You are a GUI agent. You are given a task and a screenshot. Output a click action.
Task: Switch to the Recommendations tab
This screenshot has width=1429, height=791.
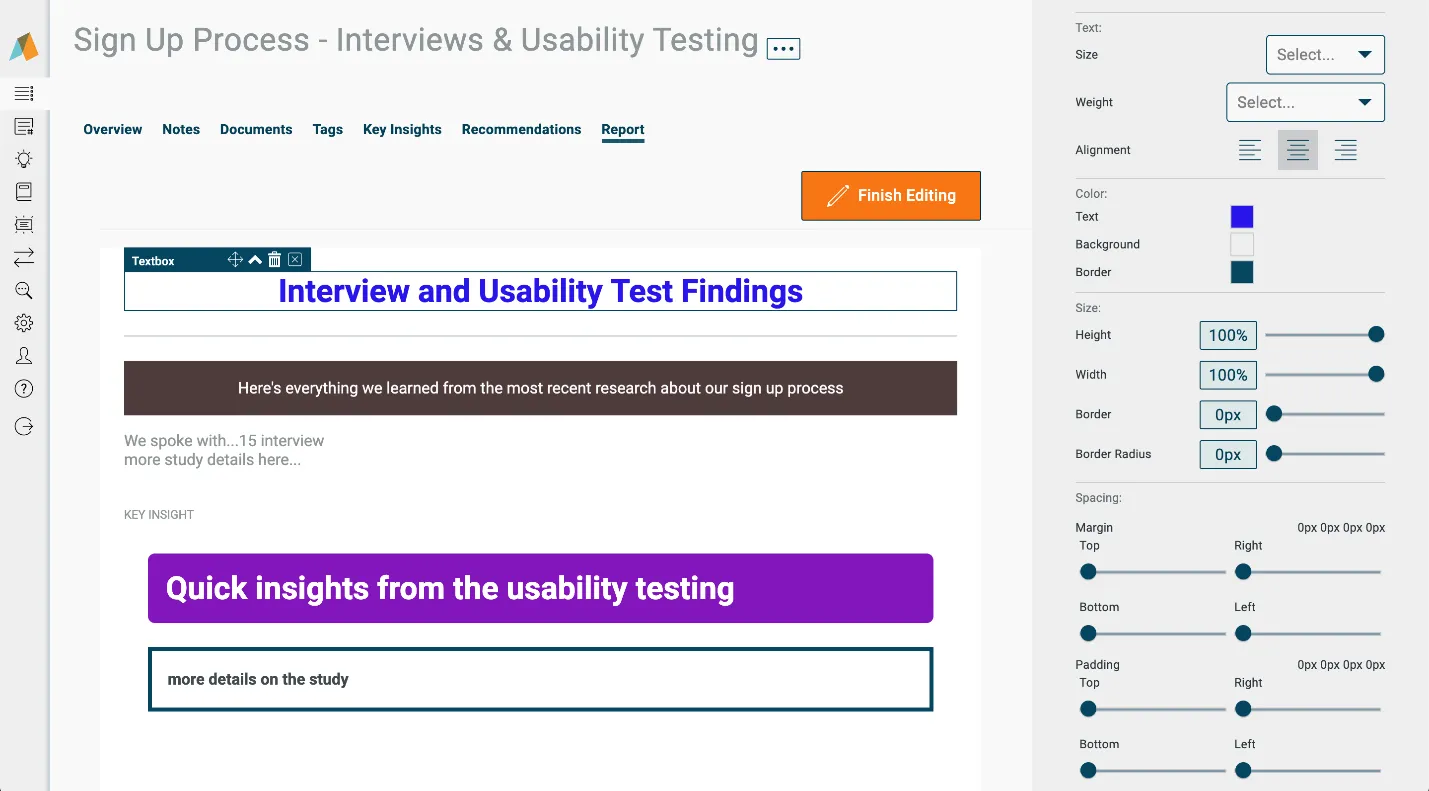521,129
